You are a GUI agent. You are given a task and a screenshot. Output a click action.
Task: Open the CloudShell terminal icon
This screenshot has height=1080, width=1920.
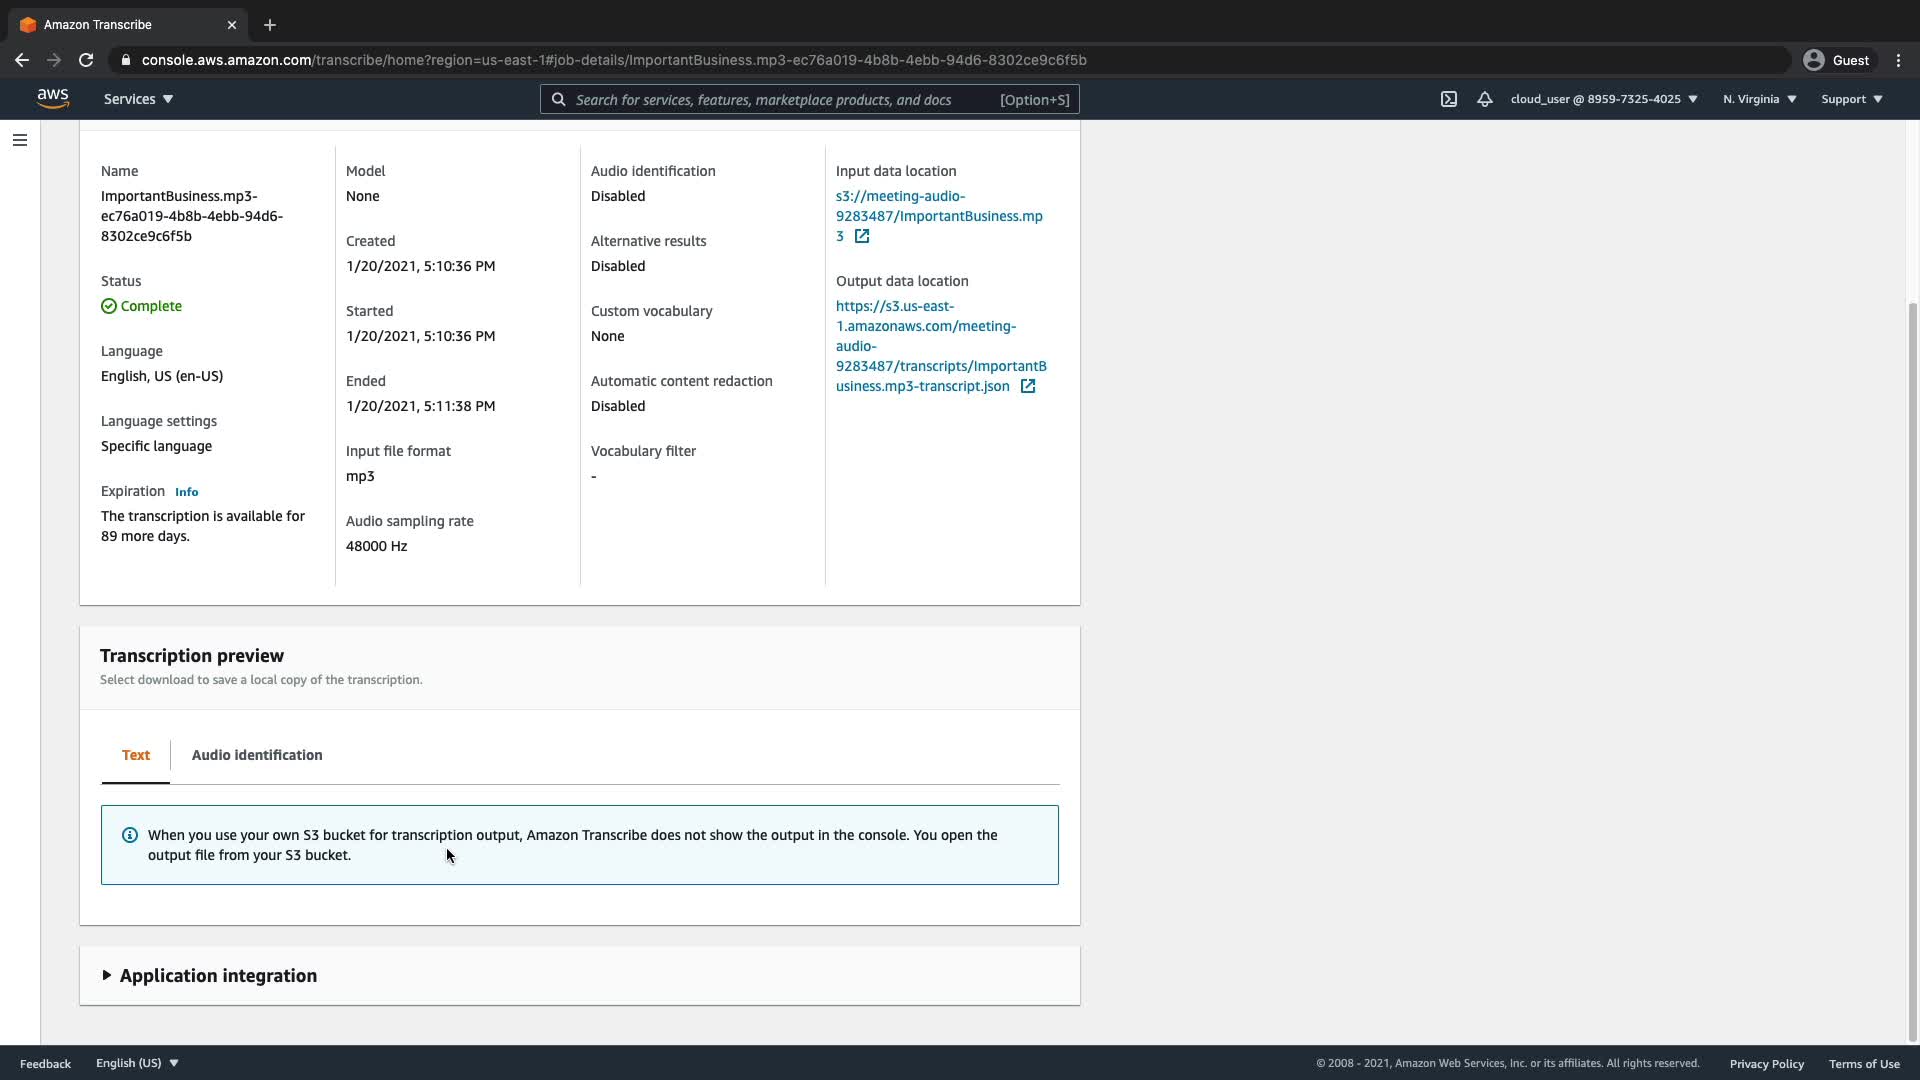[x=1448, y=99]
